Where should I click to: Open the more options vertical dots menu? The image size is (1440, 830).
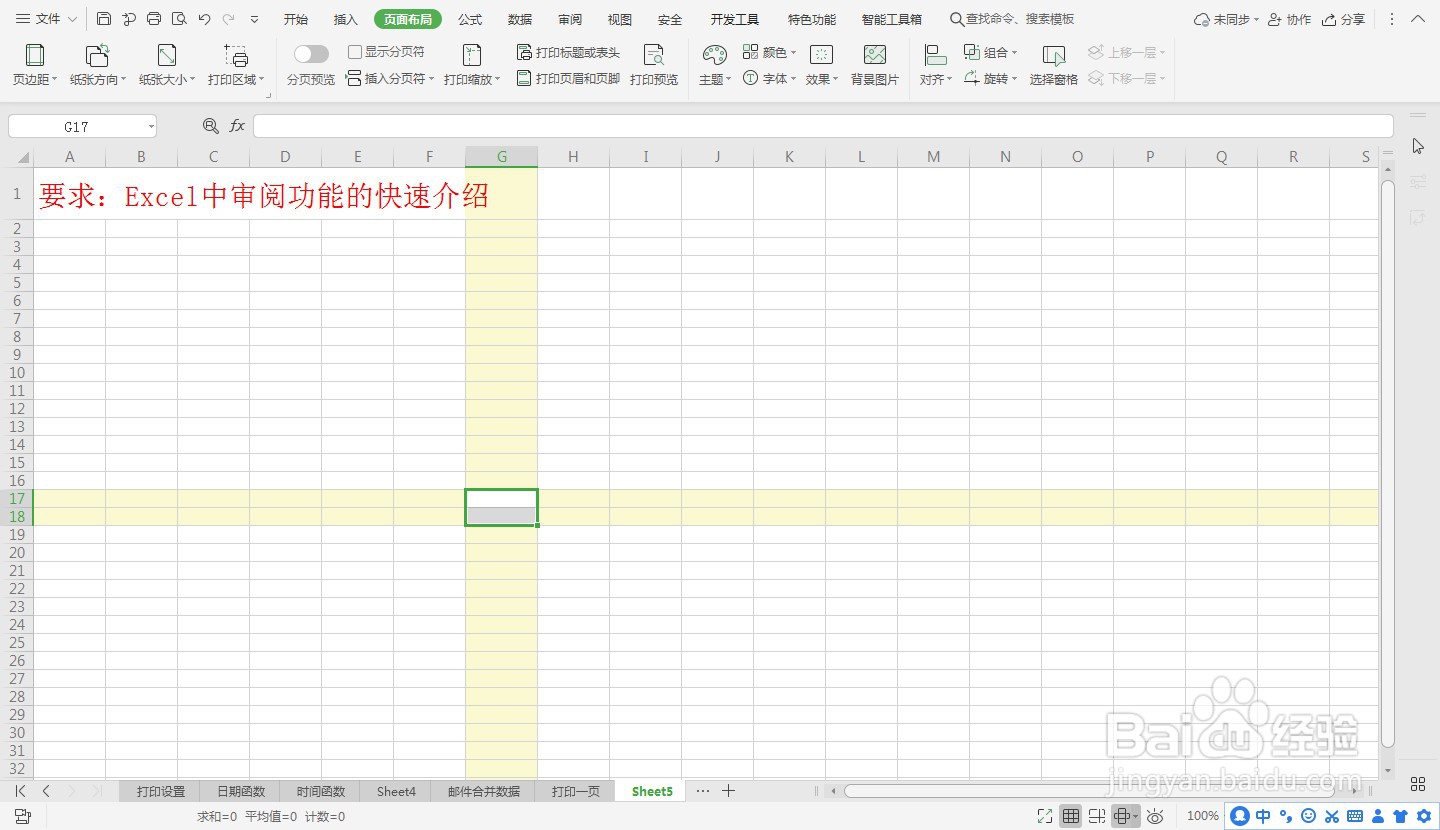pyautogui.click(x=1392, y=19)
